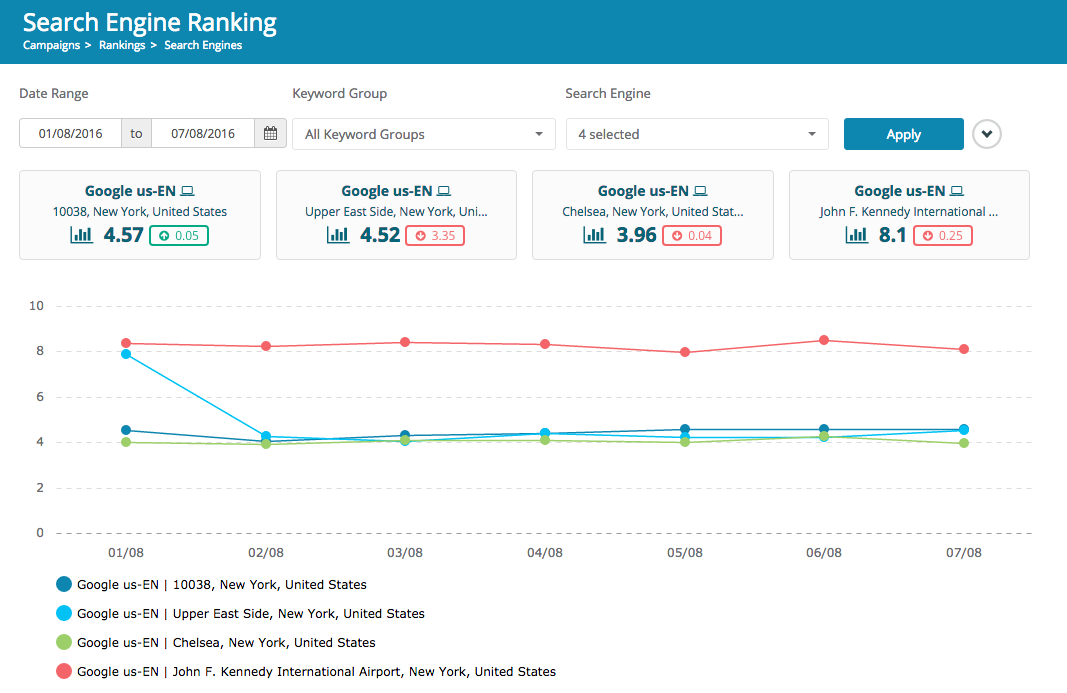
Task: Open the All Keyword Groups dropdown
Action: (x=423, y=134)
